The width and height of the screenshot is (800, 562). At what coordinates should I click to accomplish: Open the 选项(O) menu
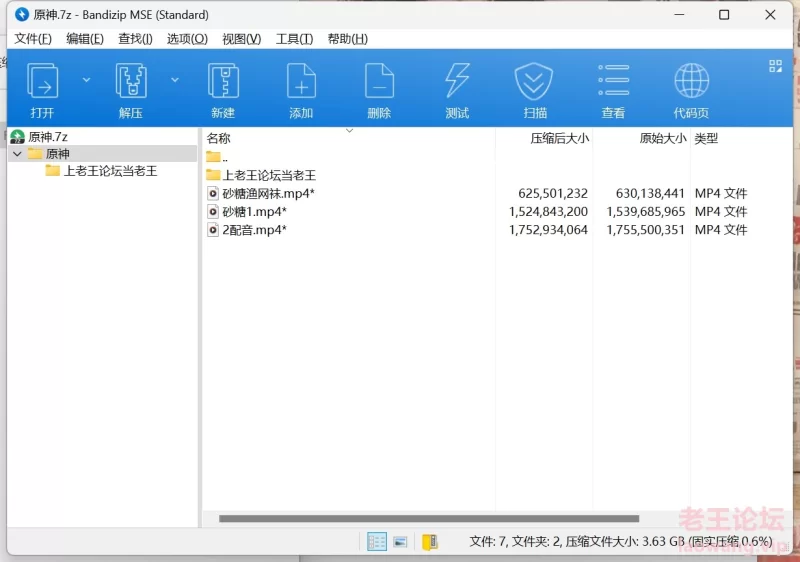coord(187,39)
